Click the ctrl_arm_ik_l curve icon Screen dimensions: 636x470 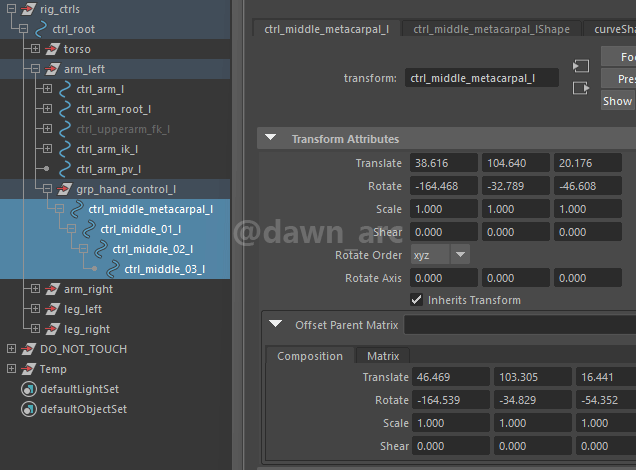[65, 149]
